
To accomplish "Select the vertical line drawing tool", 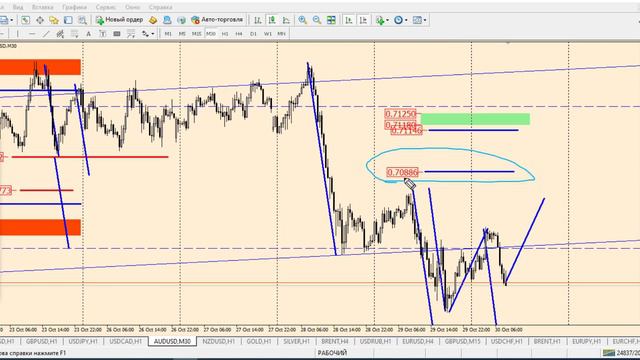I will pyautogui.click(x=17, y=34).
